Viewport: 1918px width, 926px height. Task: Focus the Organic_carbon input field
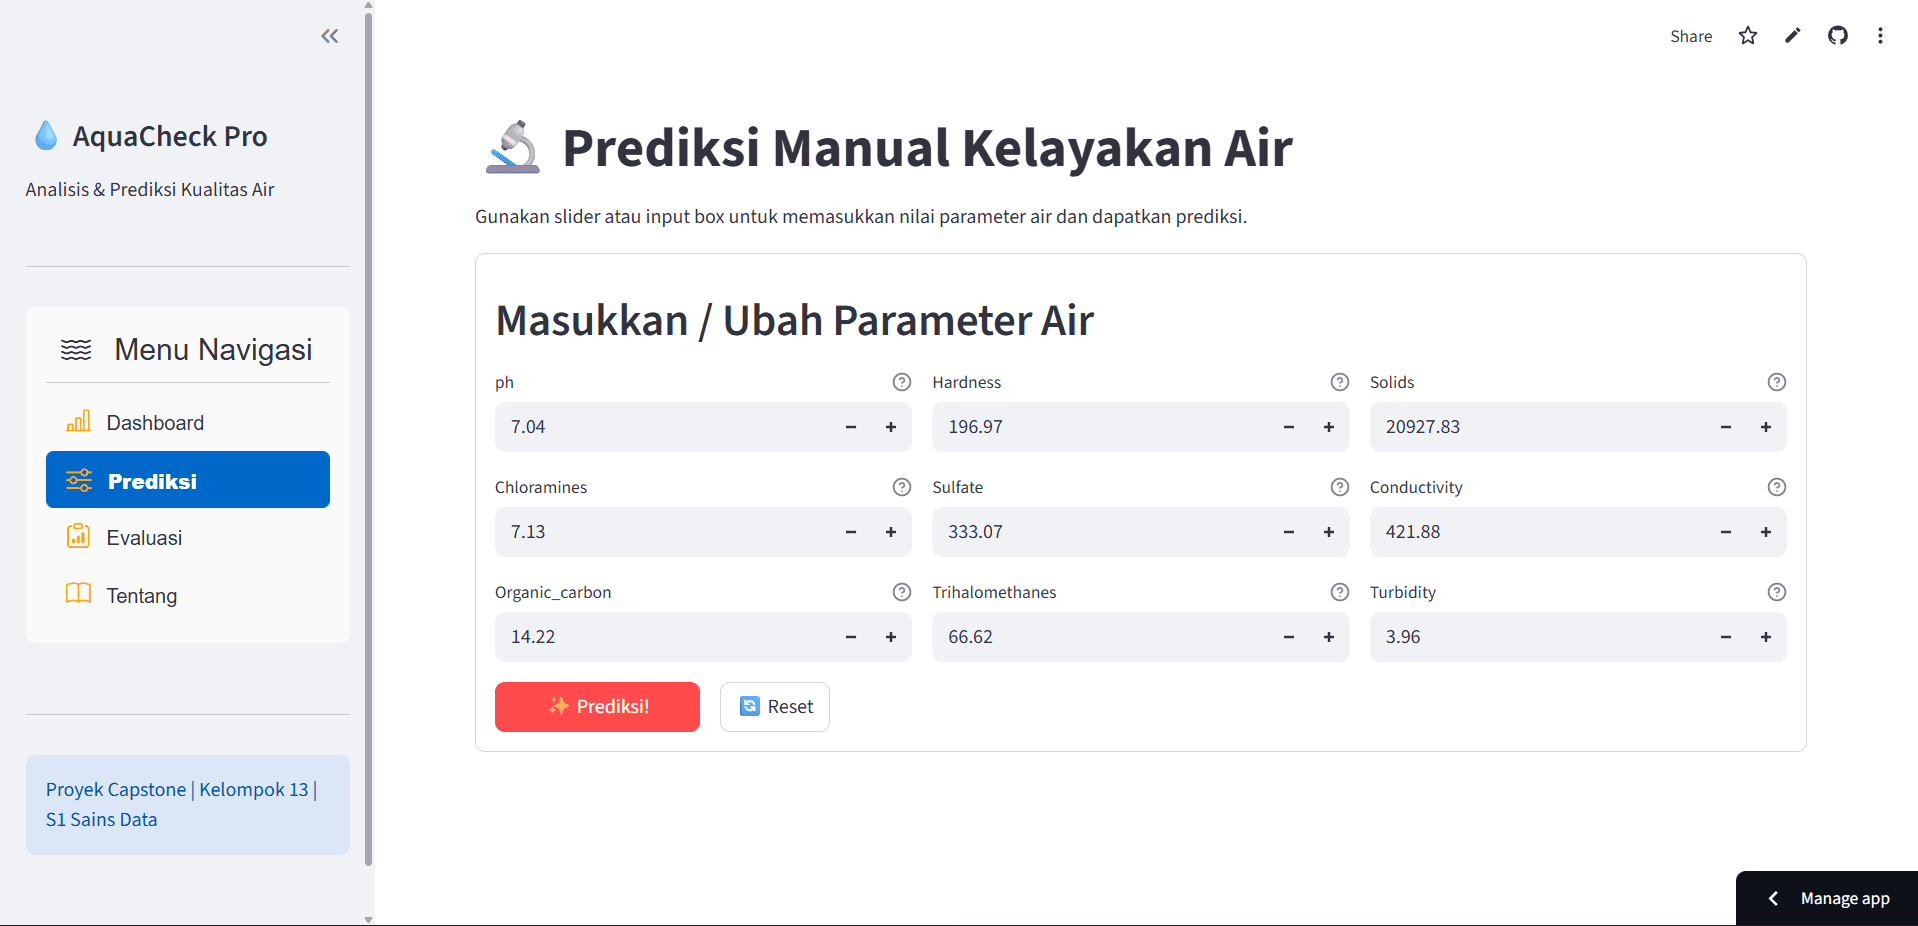click(x=663, y=637)
